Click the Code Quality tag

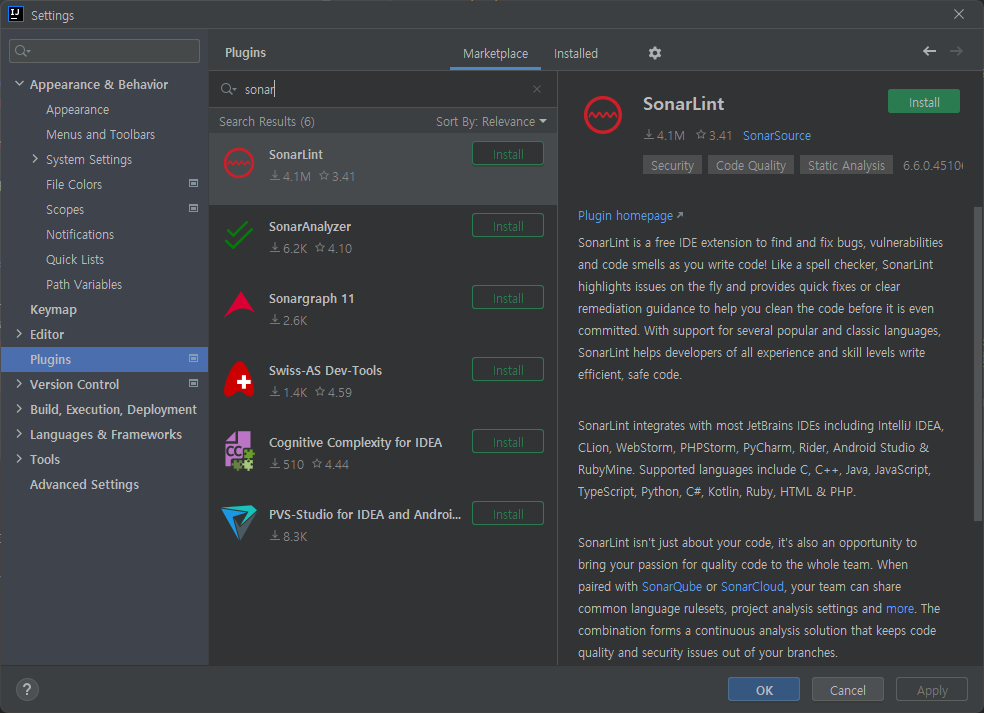(x=751, y=166)
